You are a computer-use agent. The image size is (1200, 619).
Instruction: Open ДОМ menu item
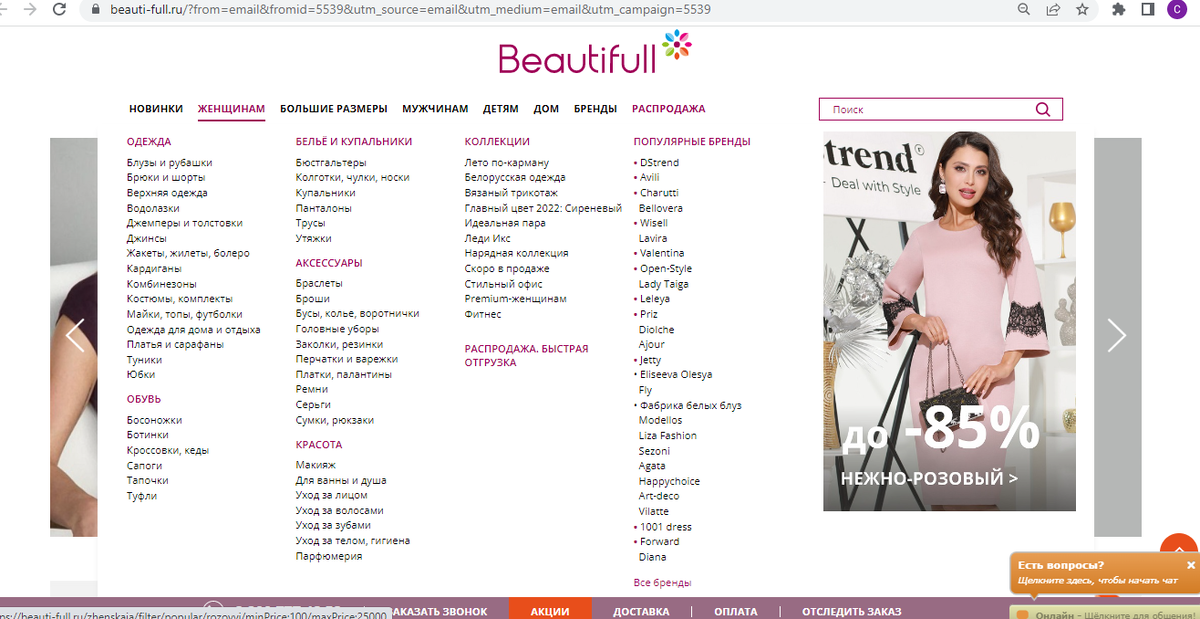(546, 109)
